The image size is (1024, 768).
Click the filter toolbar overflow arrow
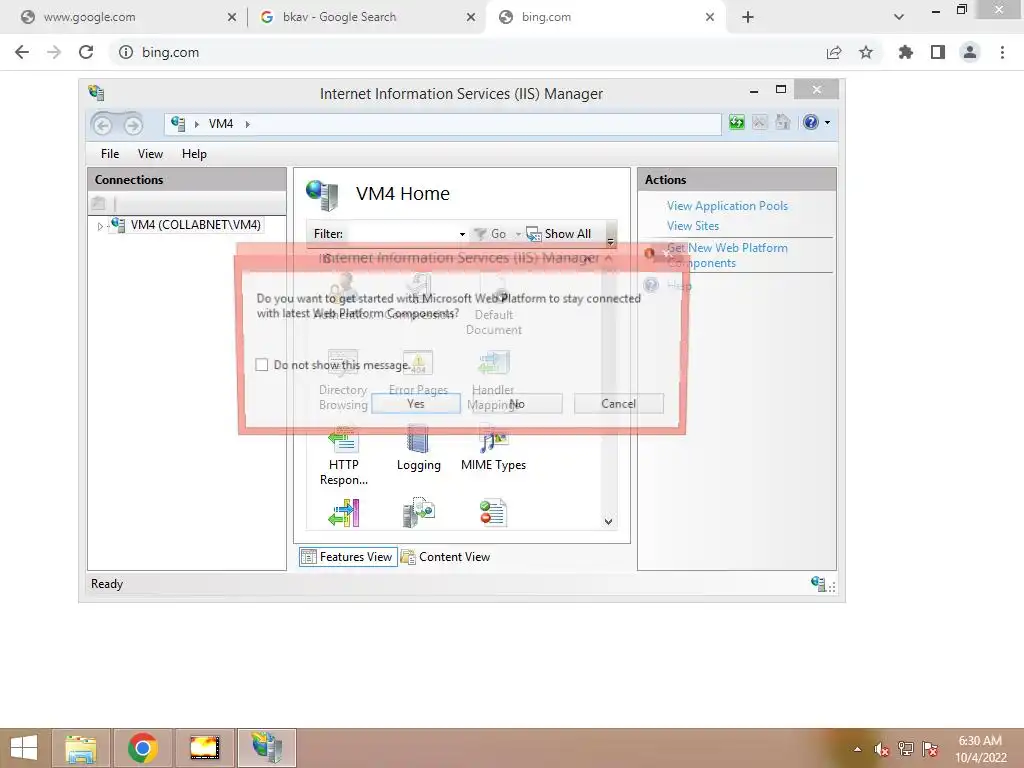pos(611,241)
